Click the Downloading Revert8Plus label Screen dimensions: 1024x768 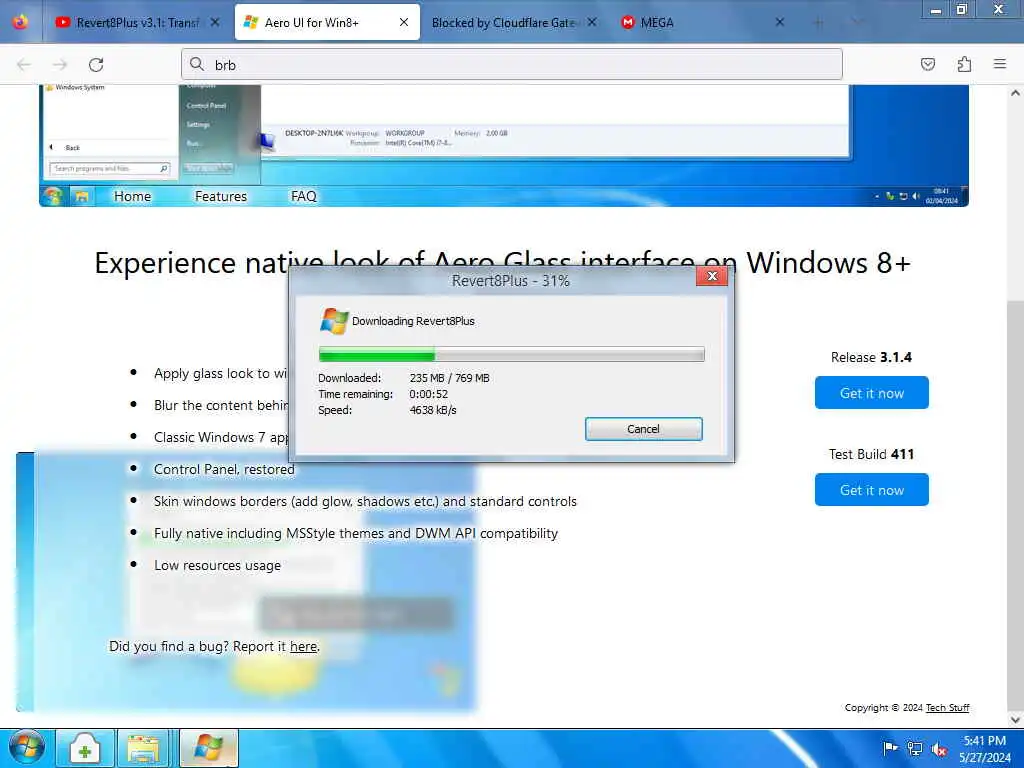(x=413, y=321)
